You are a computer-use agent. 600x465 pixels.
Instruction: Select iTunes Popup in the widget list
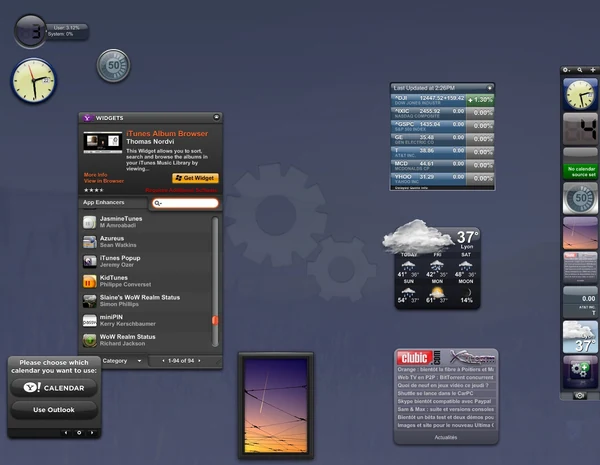tap(145, 261)
